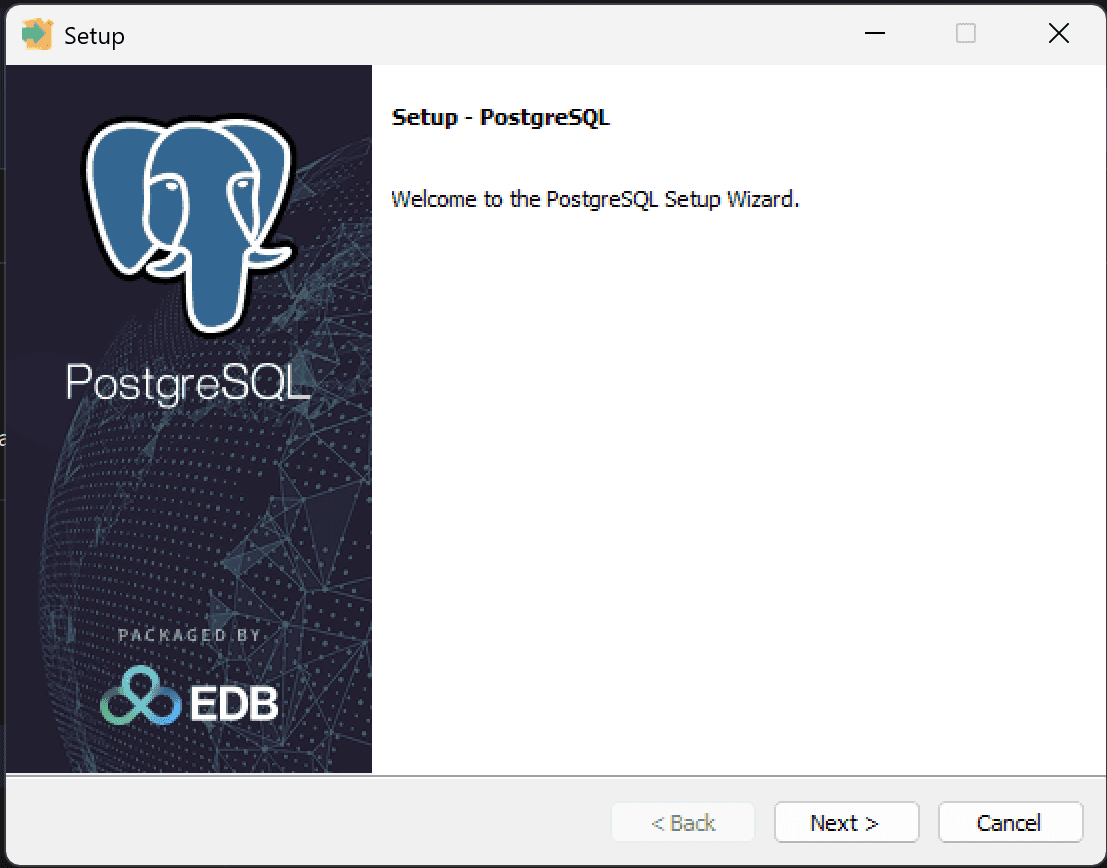
Task: Click the 'Setup' window title text
Action: click(94, 36)
